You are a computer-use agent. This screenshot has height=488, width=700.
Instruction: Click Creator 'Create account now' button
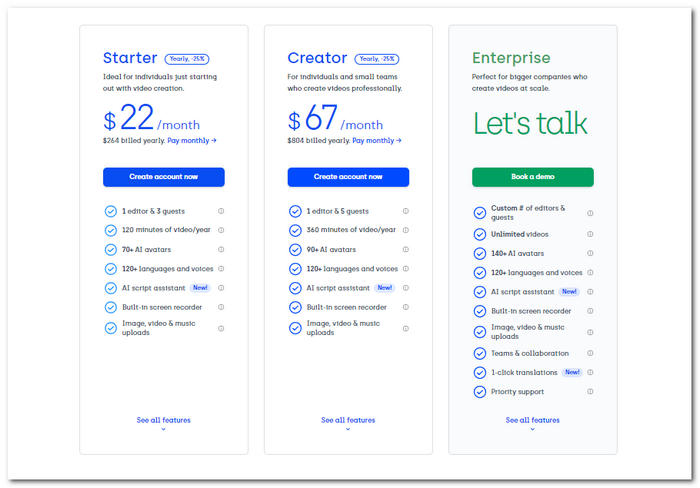tap(348, 177)
